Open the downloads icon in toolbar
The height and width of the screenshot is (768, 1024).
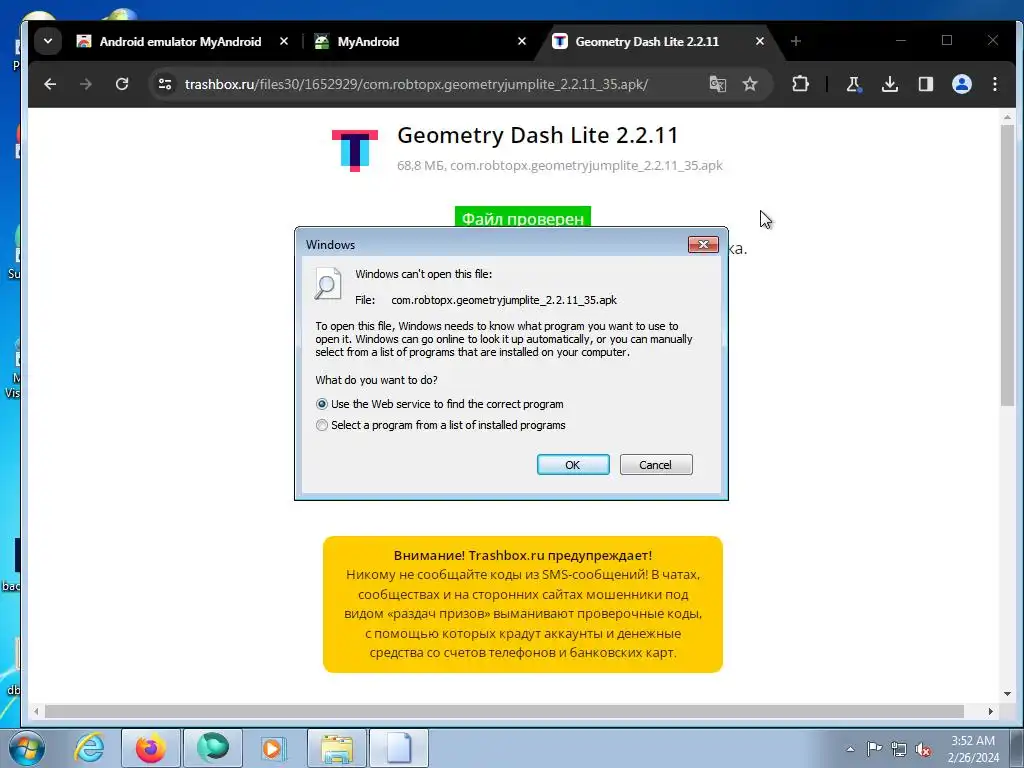pos(889,84)
